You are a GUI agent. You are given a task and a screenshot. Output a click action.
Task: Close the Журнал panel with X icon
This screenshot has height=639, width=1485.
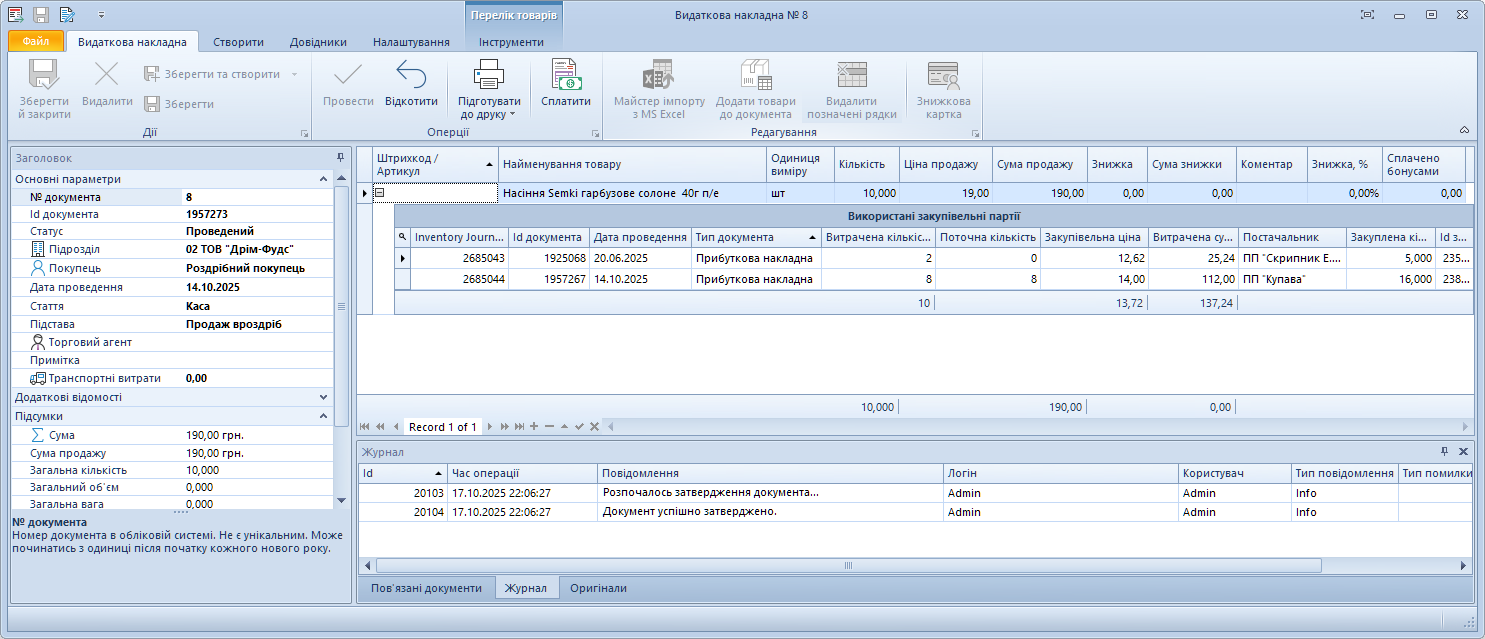(x=1464, y=452)
